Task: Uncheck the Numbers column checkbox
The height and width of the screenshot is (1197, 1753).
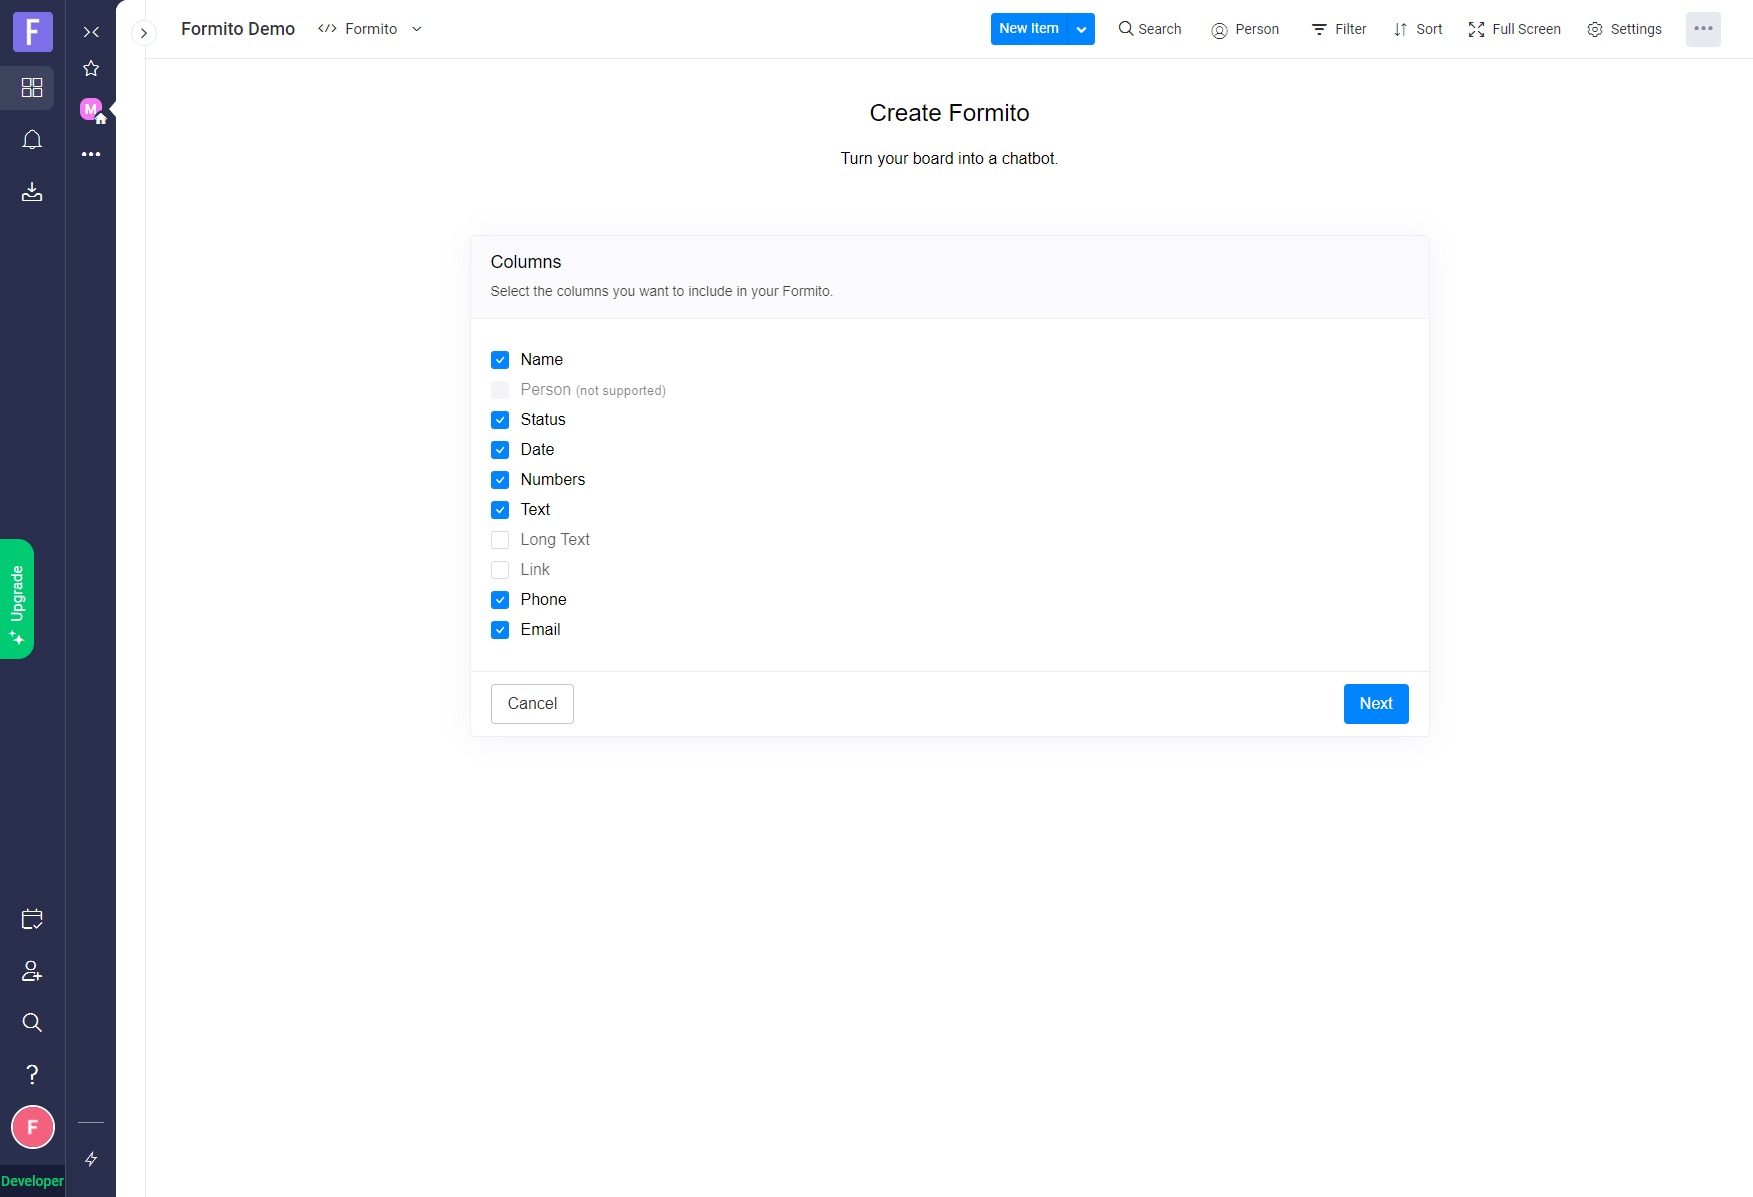Action: [x=500, y=480]
